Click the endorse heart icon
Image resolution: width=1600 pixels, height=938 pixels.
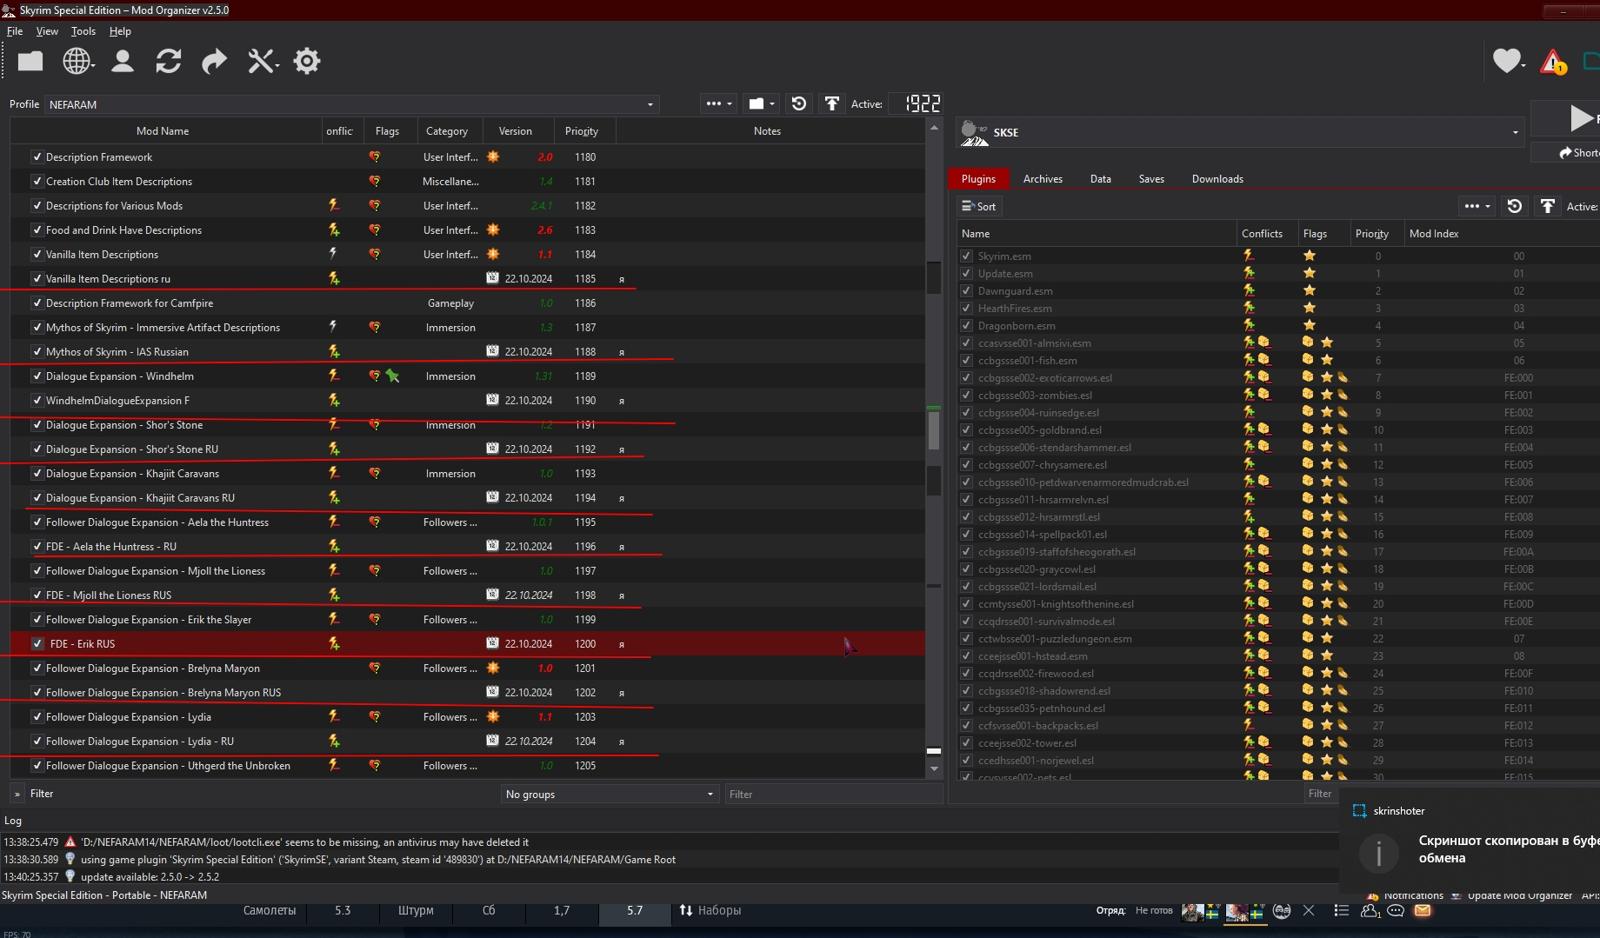(1507, 61)
